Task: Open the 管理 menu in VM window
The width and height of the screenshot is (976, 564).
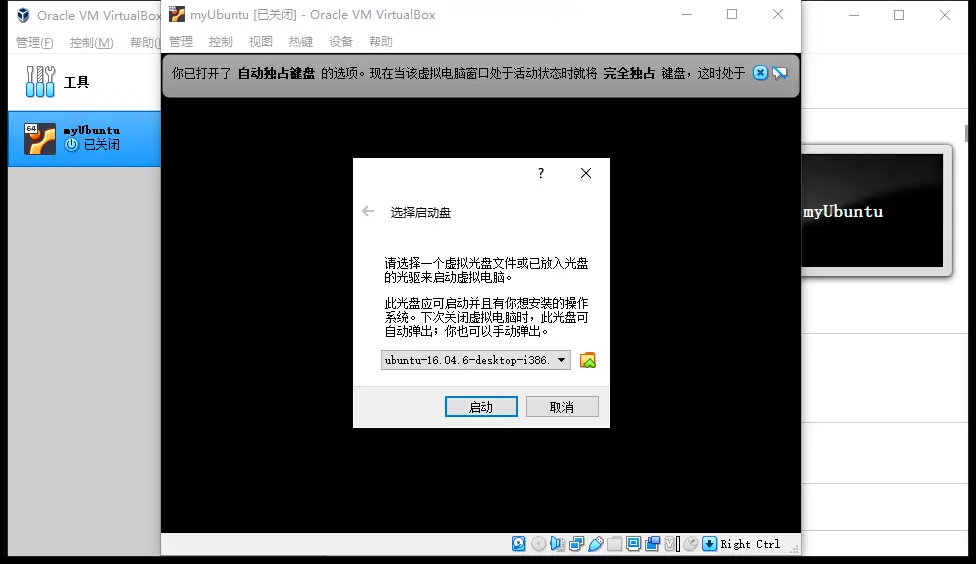Action: tap(181, 42)
